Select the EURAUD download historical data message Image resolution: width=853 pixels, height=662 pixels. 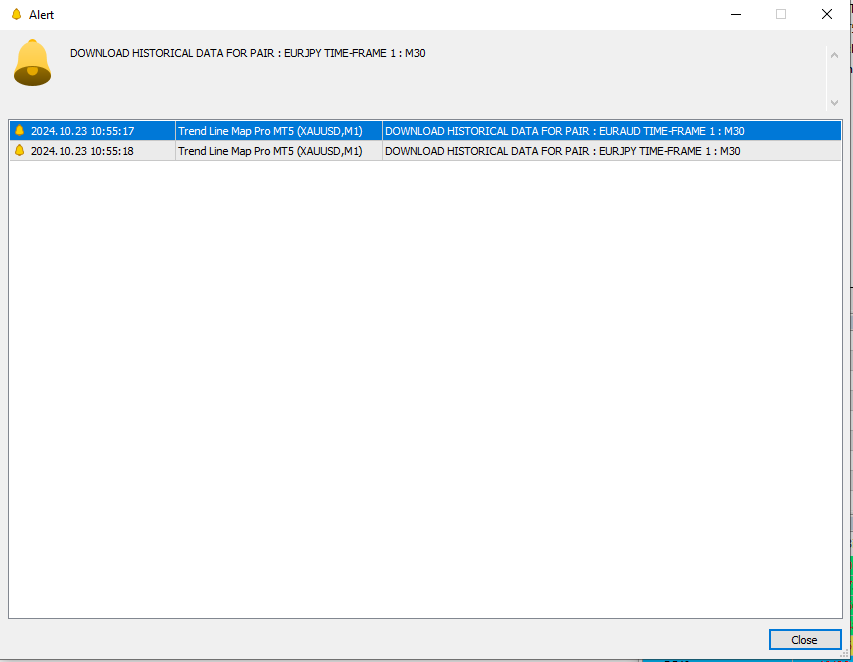tap(565, 131)
